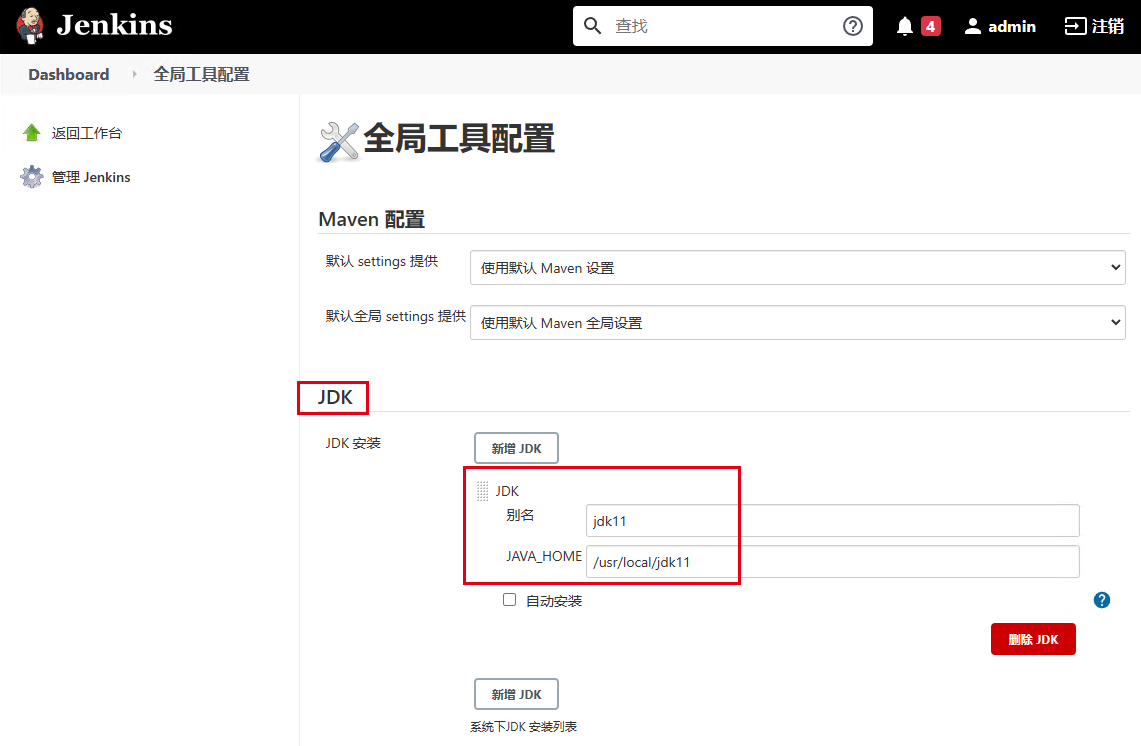Click the red 删除 JDK button
Screen dimensions: 1141x746
[x=1033, y=639]
